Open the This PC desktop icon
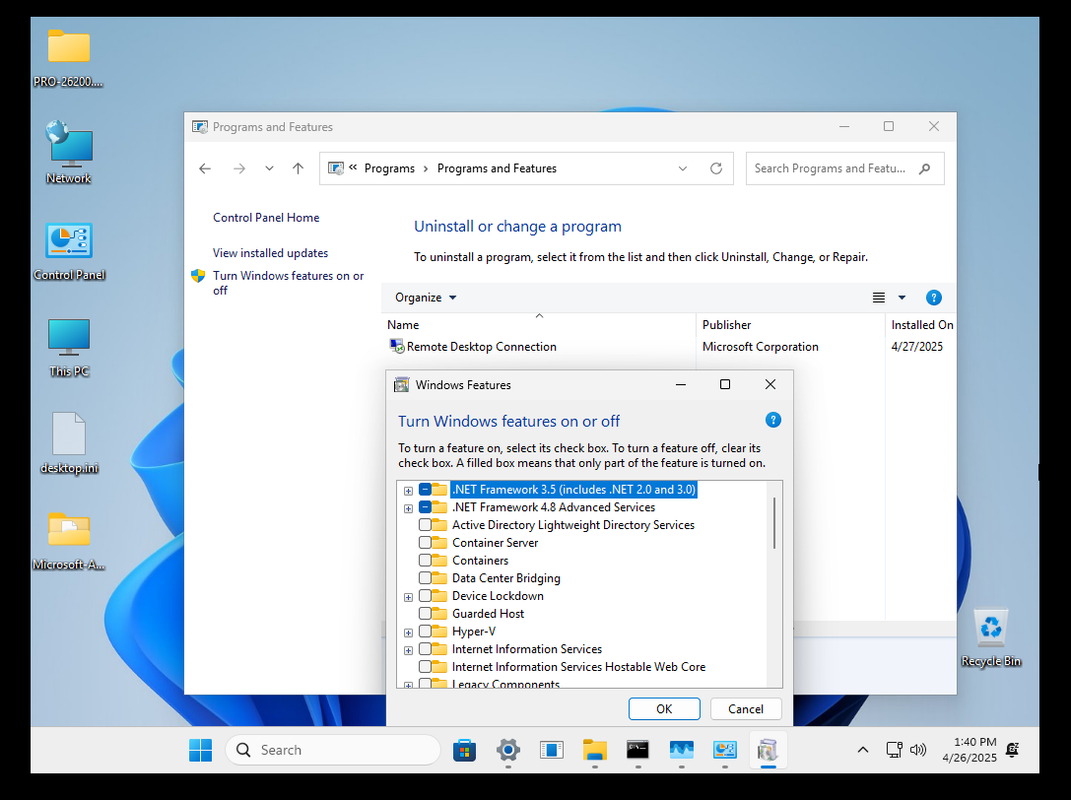Image resolution: width=1071 pixels, height=800 pixels. click(x=68, y=347)
